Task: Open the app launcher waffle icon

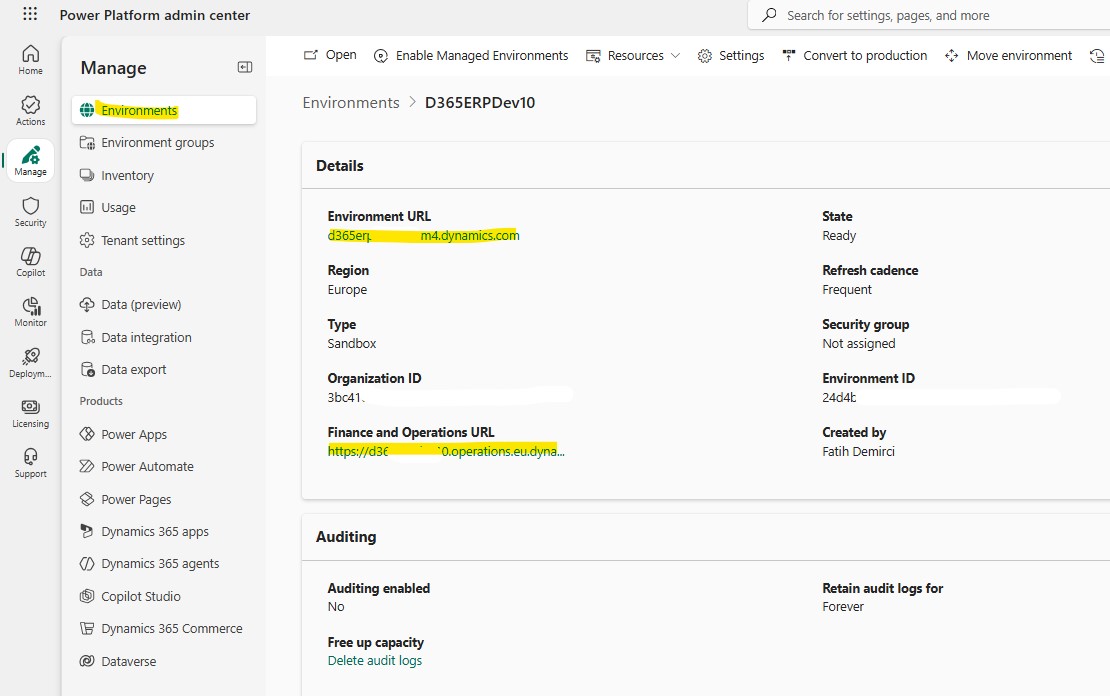Action: (30, 14)
